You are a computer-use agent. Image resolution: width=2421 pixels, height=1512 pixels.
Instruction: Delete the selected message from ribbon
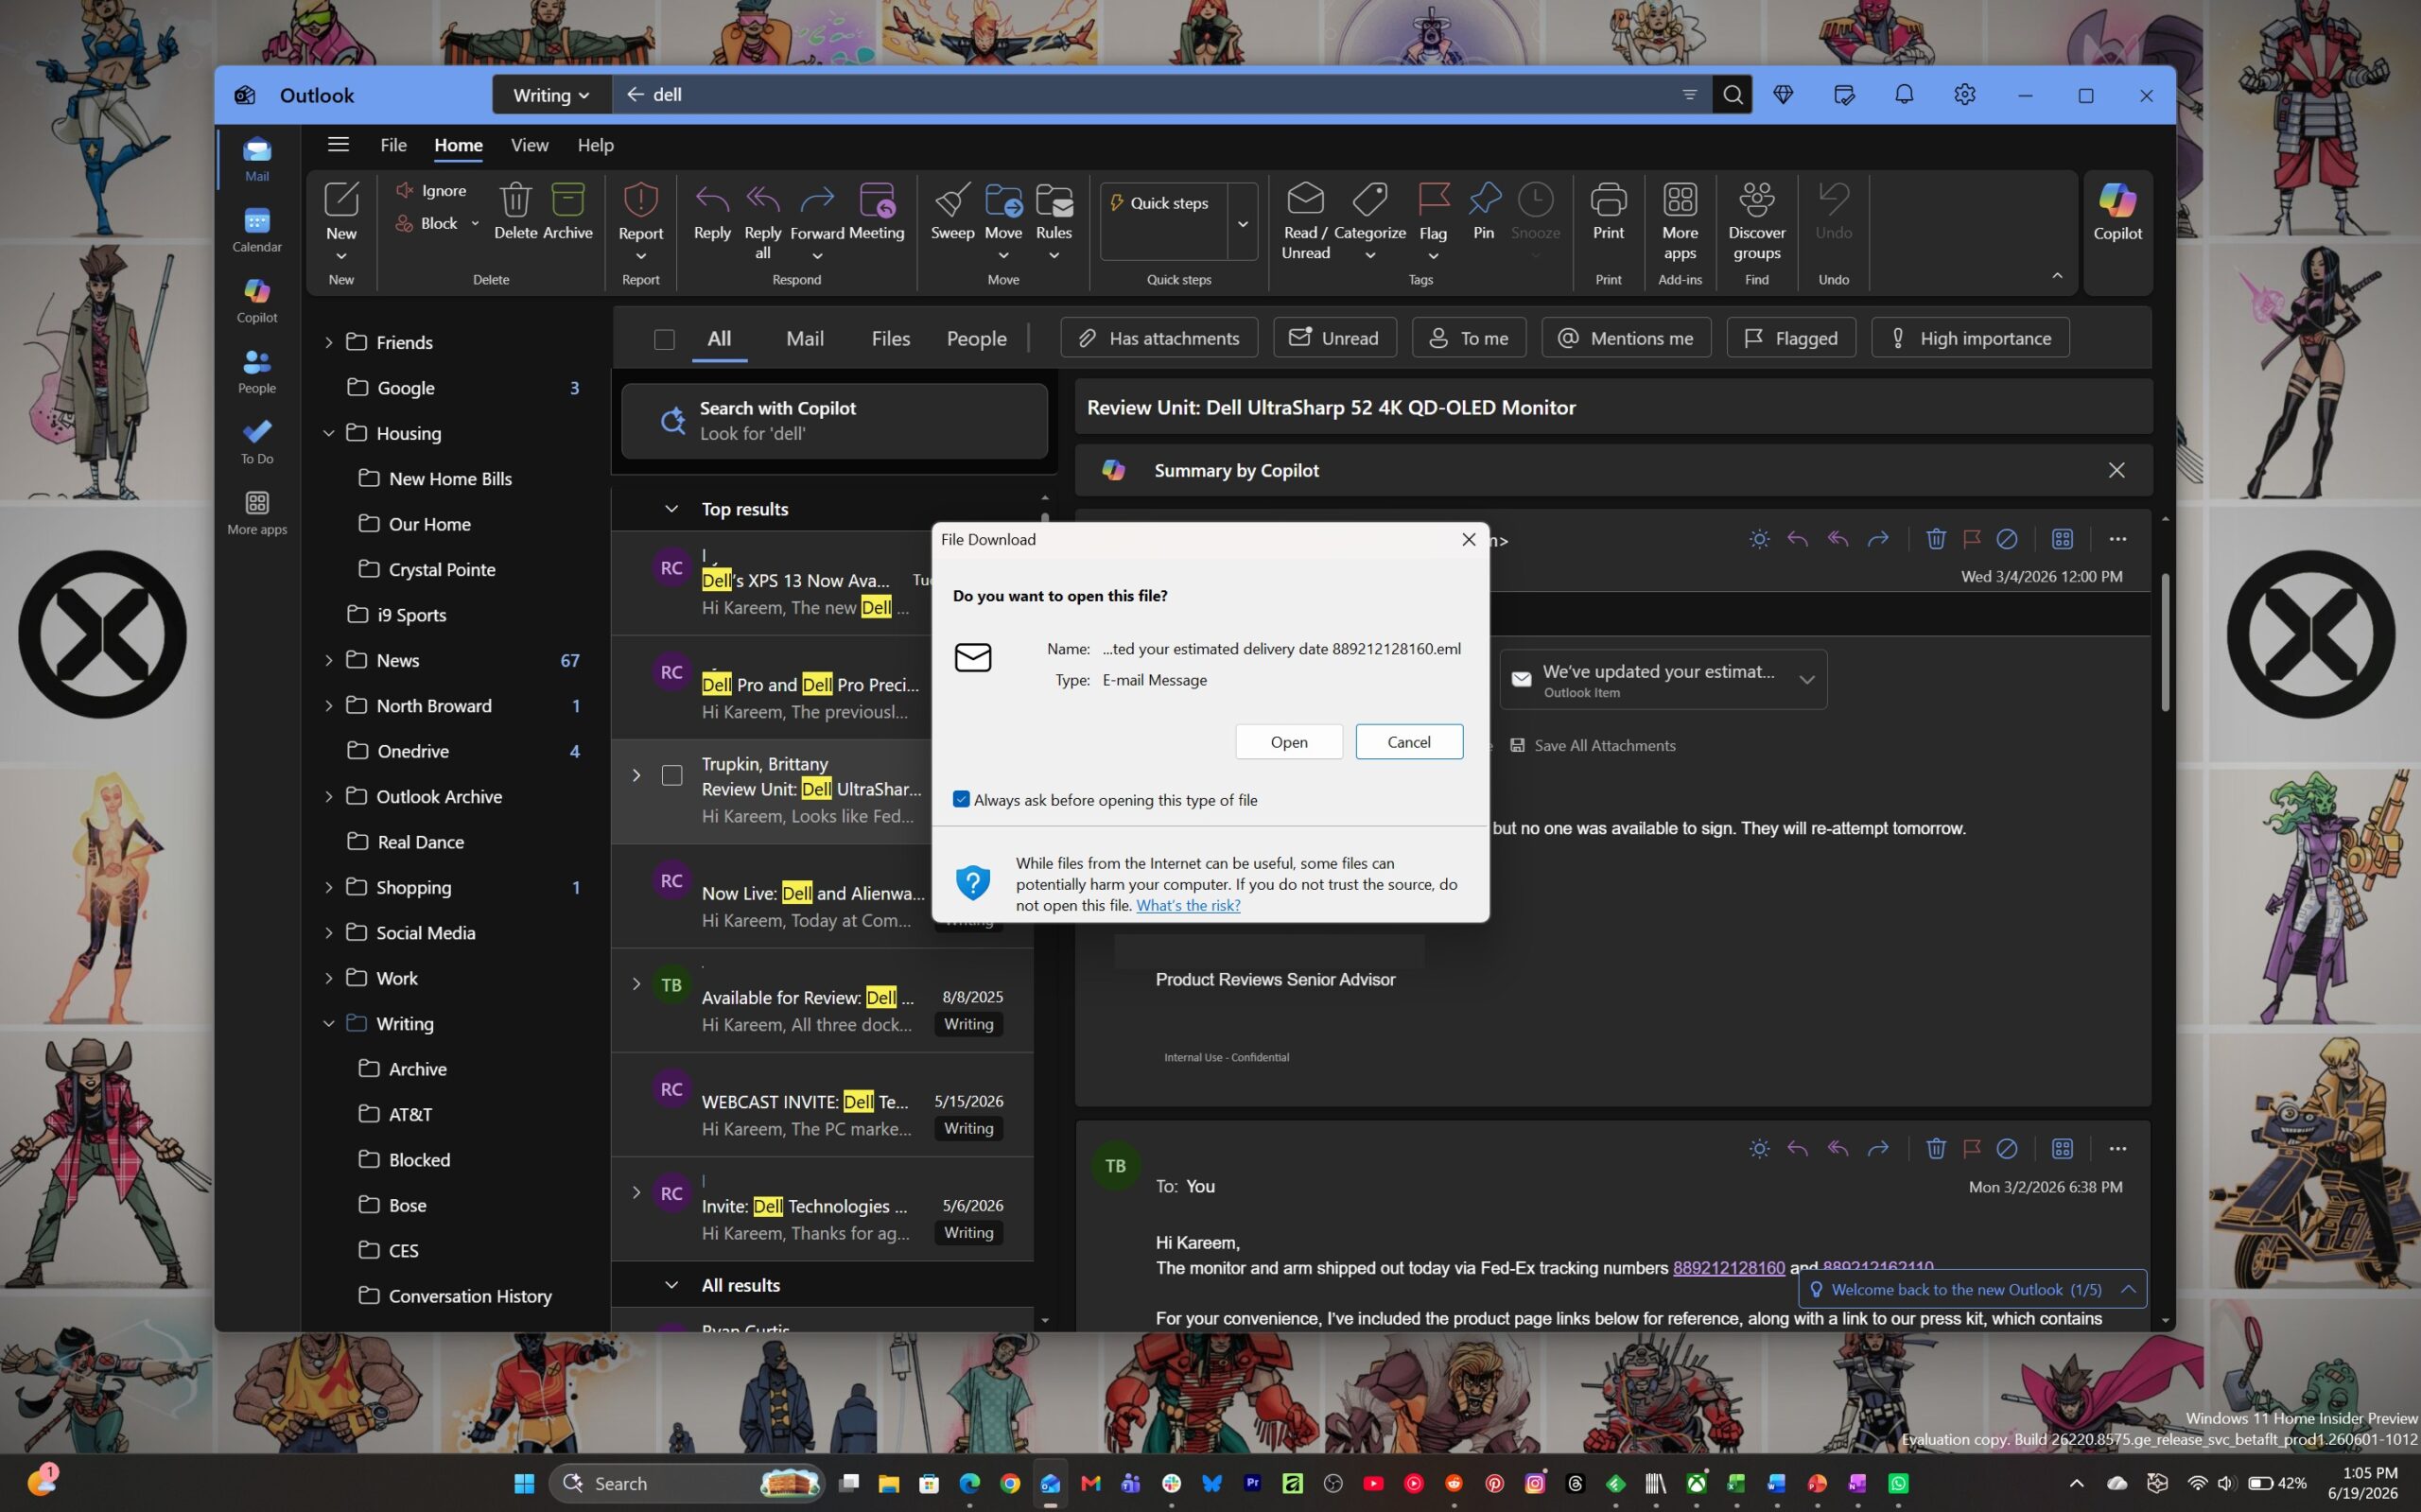pos(516,212)
